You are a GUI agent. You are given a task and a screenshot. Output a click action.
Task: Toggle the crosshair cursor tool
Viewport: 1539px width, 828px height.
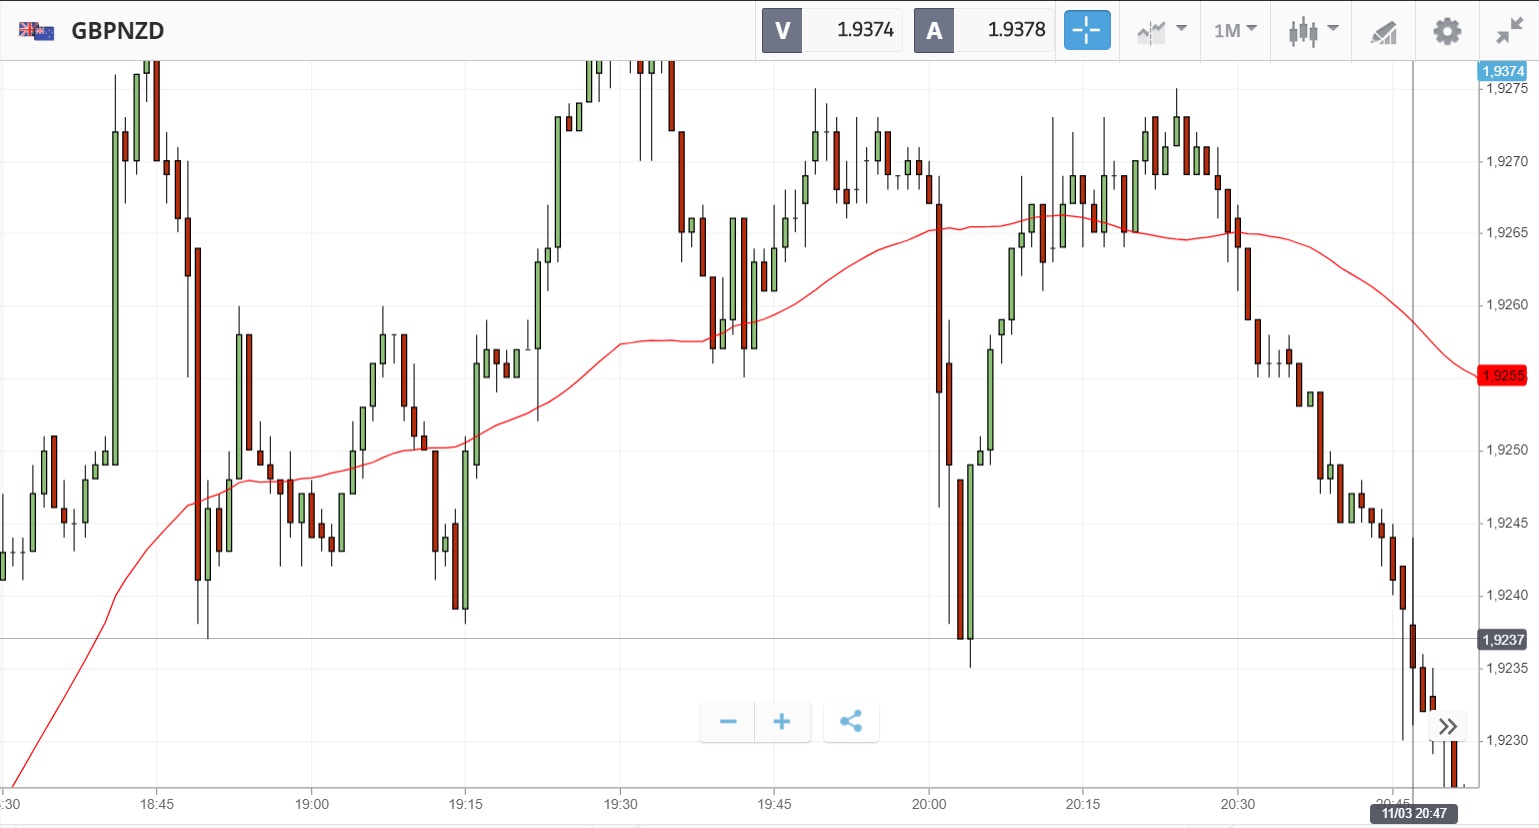click(x=1087, y=31)
